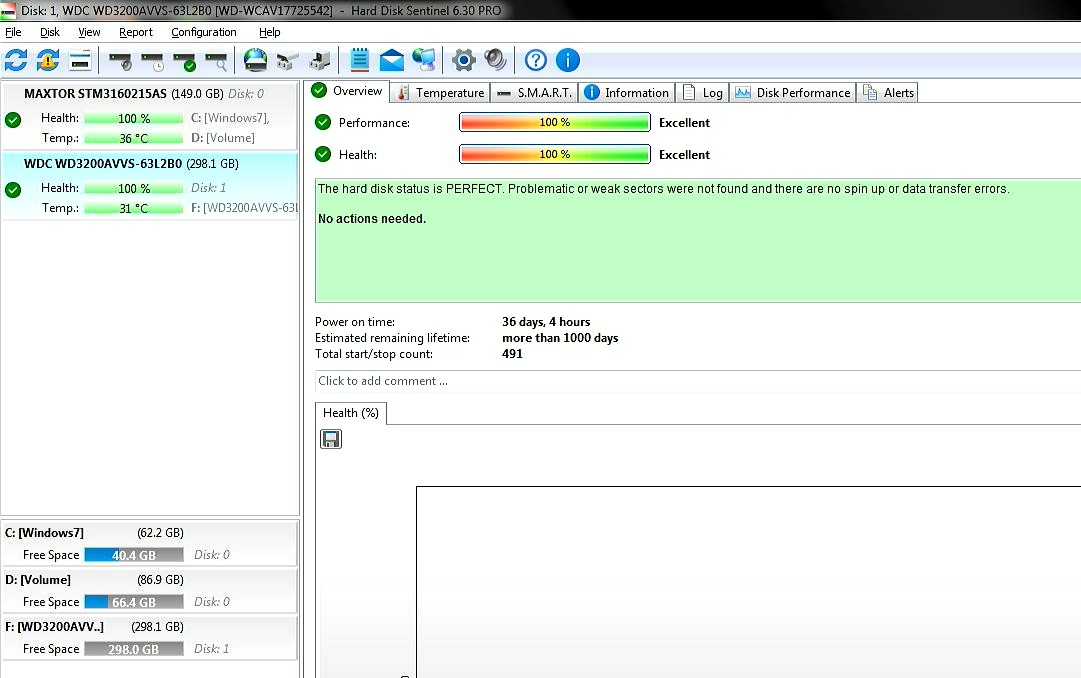Click the Excellent rating beside Performance
Viewport: 1081px width, 678px height.
(x=684, y=122)
